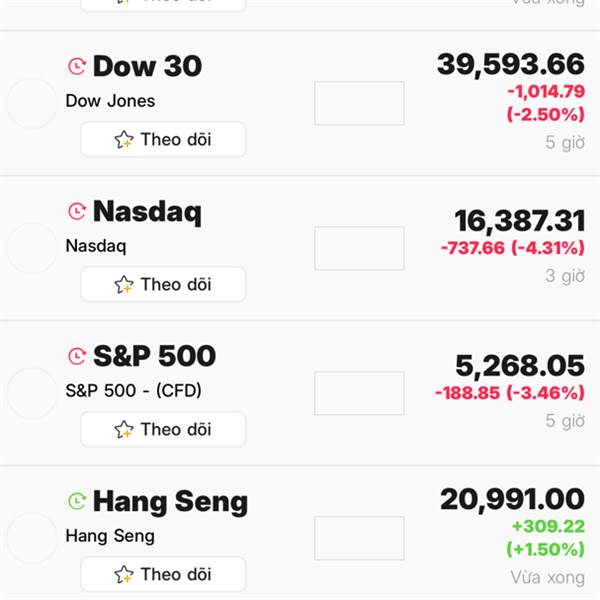Tap the round logo in the Hang Seng row
Viewport: 600px width, 600px height.
(x=32, y=538)
